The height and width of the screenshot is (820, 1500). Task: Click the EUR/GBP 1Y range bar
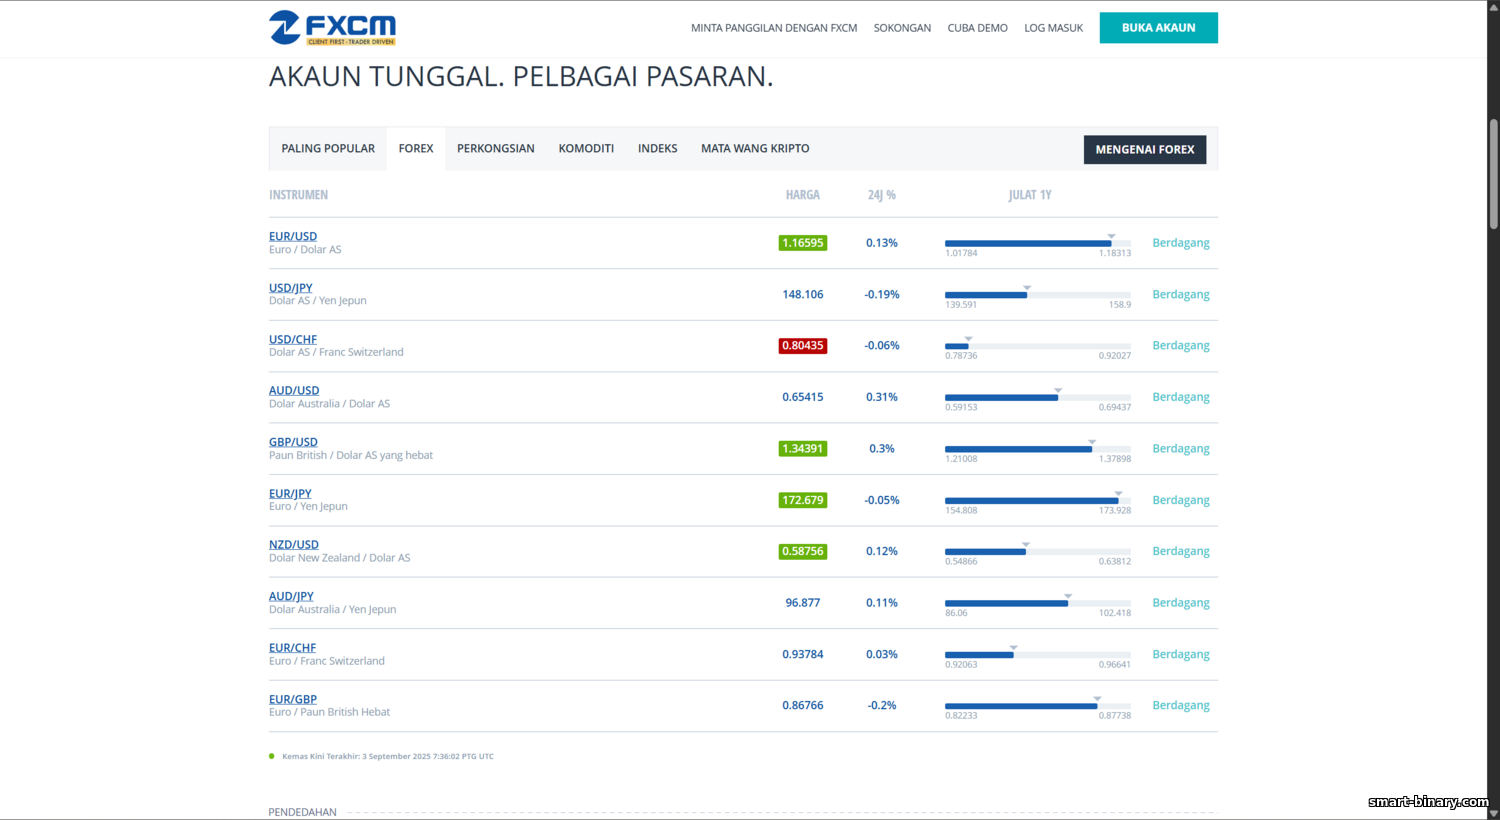(1037, 706)
